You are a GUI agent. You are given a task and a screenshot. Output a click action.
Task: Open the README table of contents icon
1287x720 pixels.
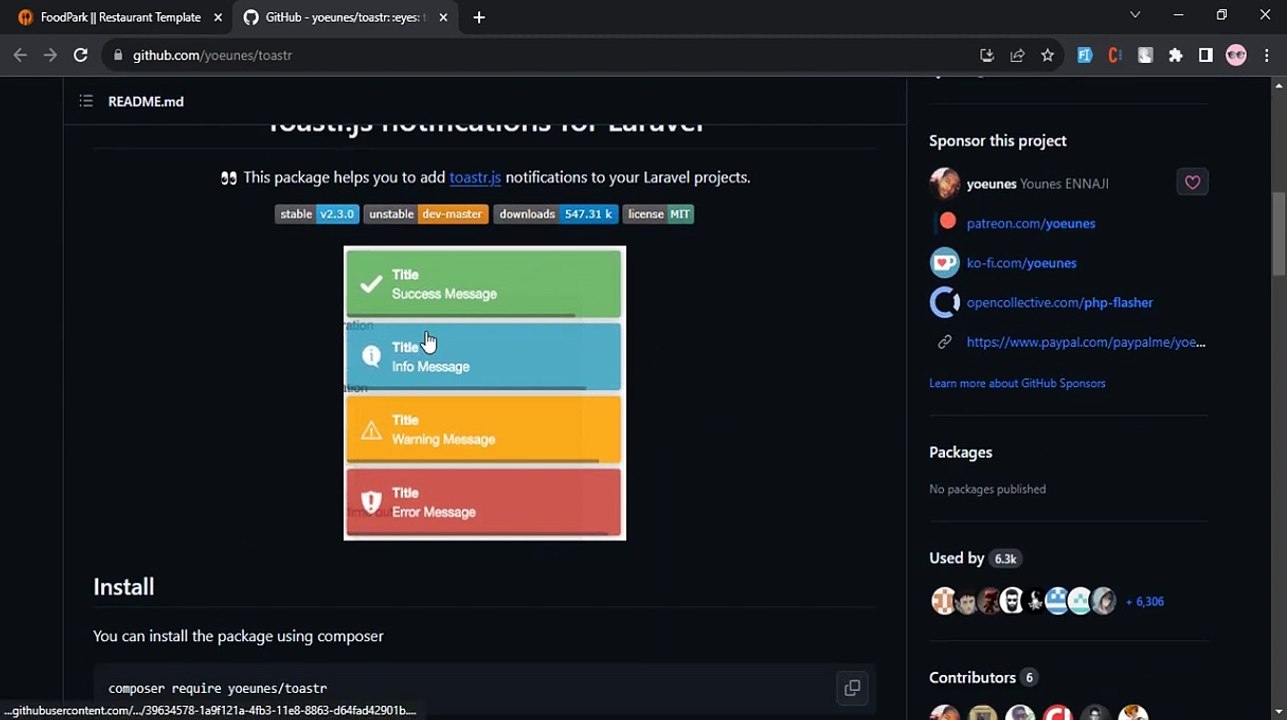click(x=86, y=101)
